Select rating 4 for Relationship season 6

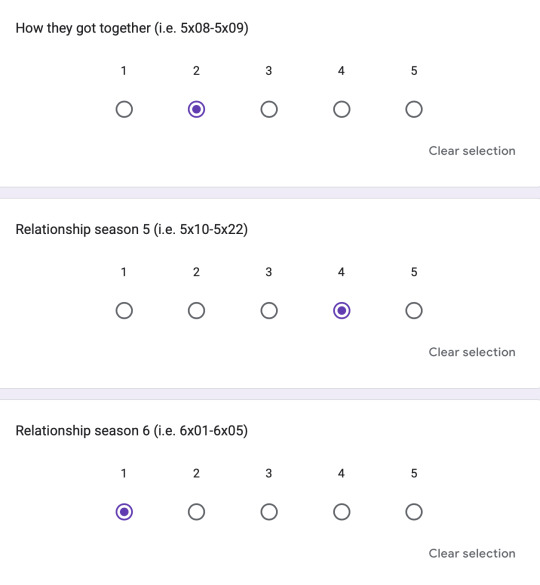pyautogui.click(x=341, y=512)
